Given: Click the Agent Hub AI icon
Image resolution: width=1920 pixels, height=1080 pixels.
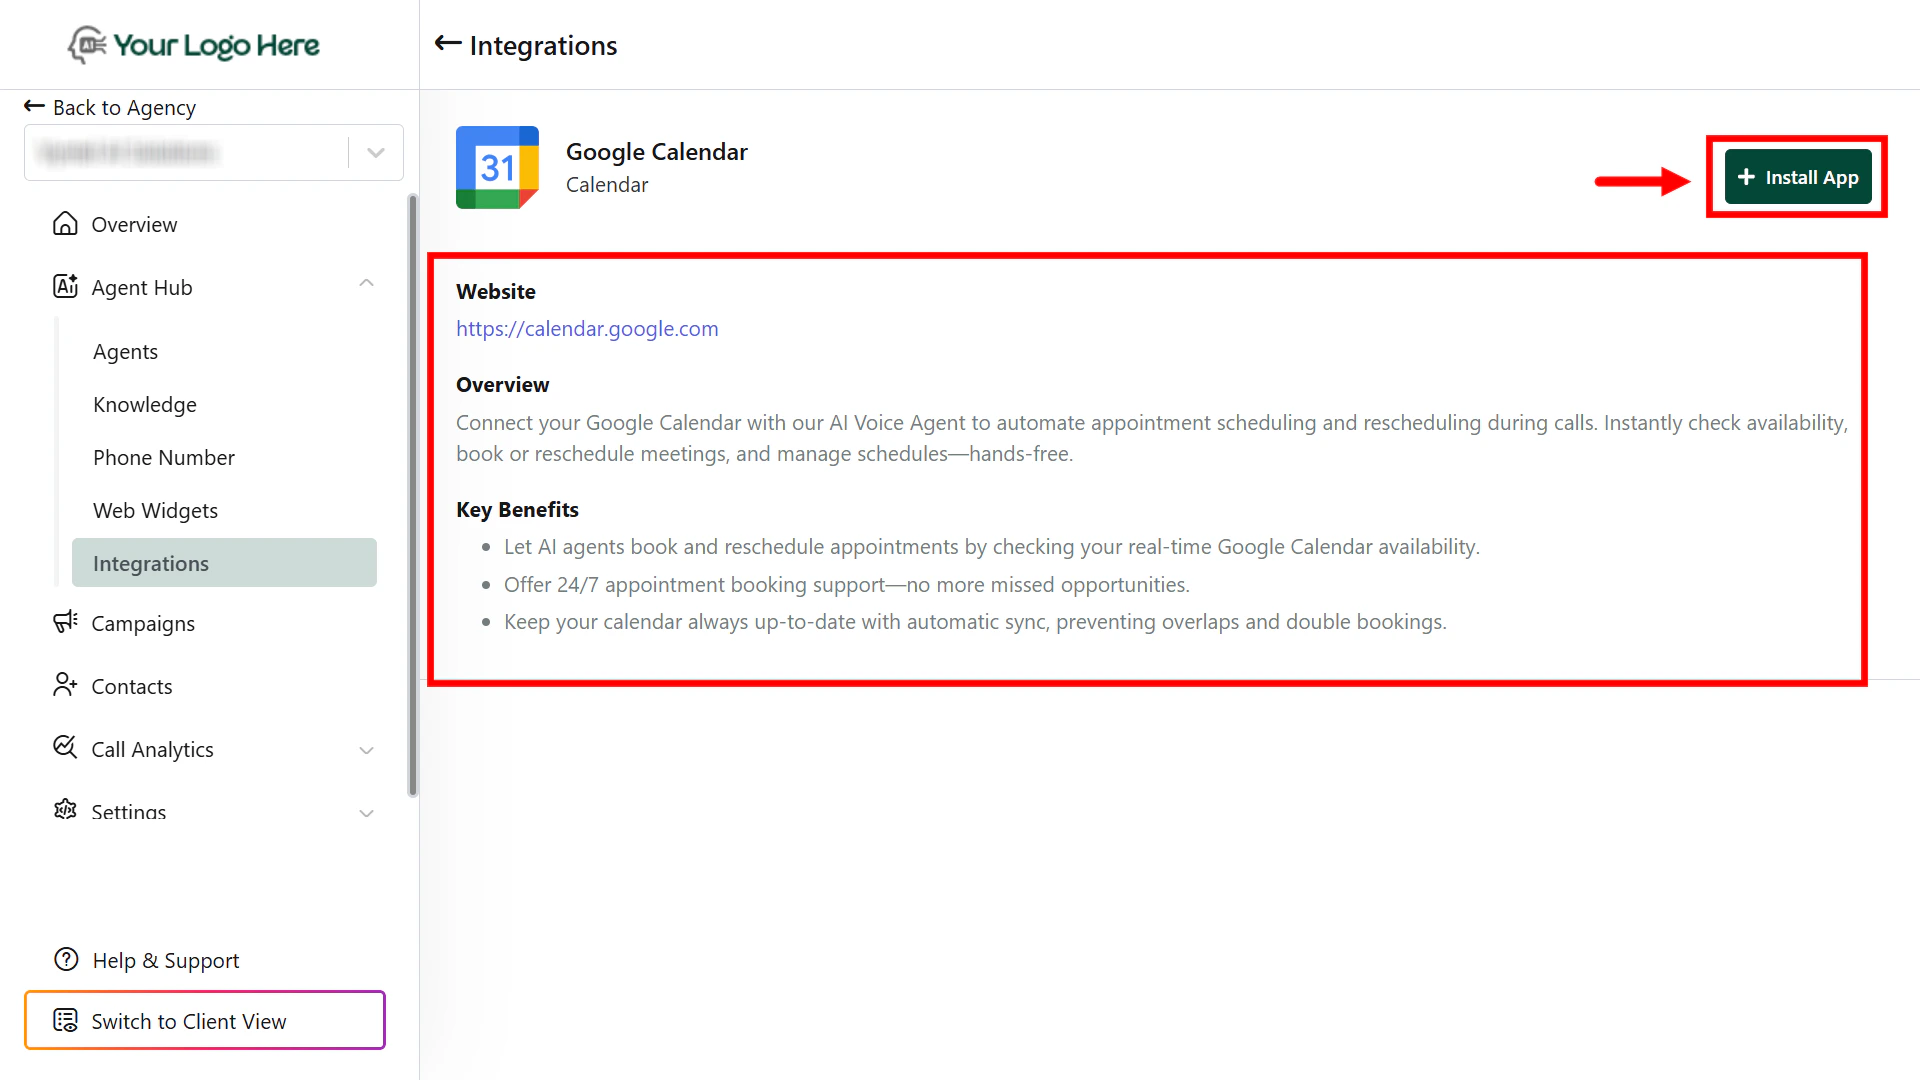Looking at the screenshot, I should coord(65,287).
